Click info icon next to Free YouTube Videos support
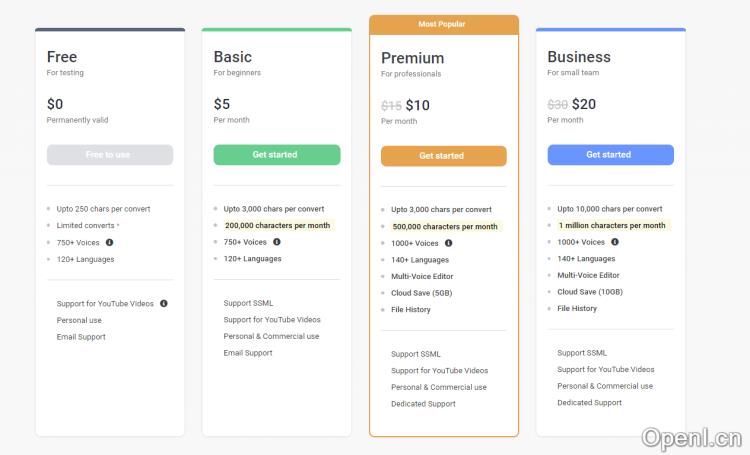 164,303
